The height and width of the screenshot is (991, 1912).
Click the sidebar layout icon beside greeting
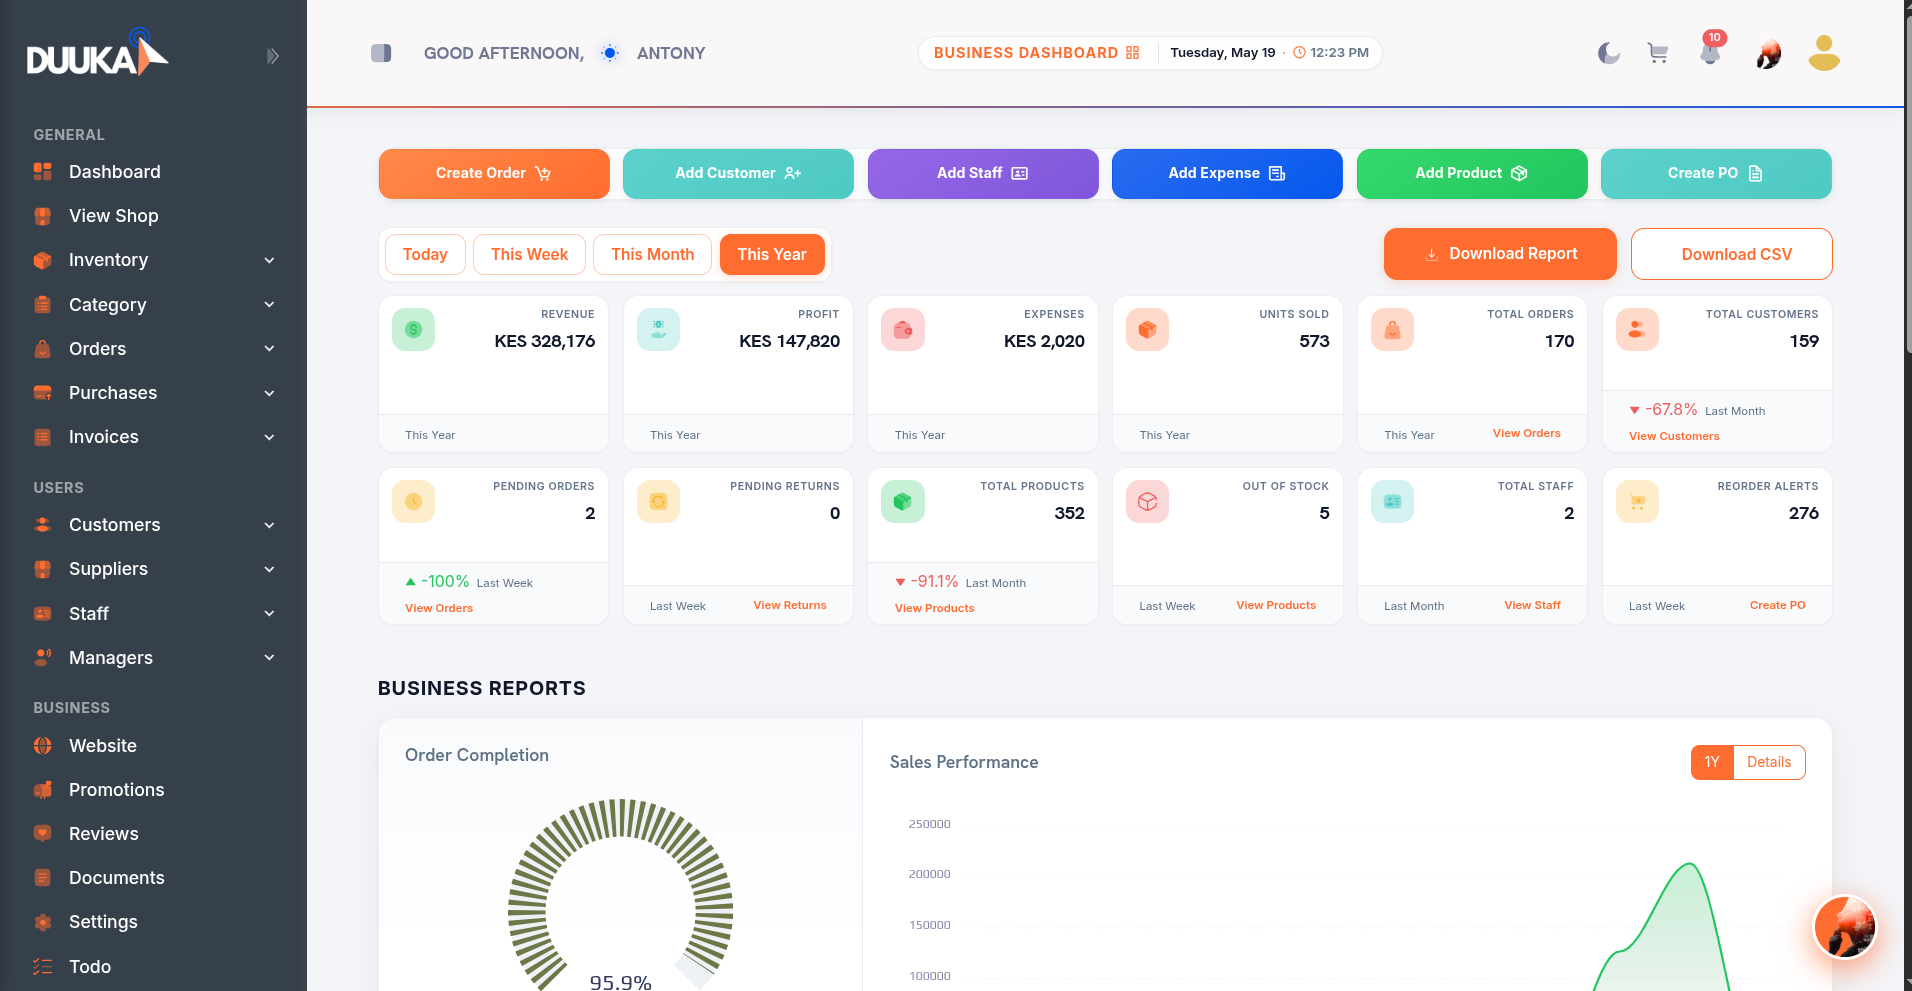(381, 53)
